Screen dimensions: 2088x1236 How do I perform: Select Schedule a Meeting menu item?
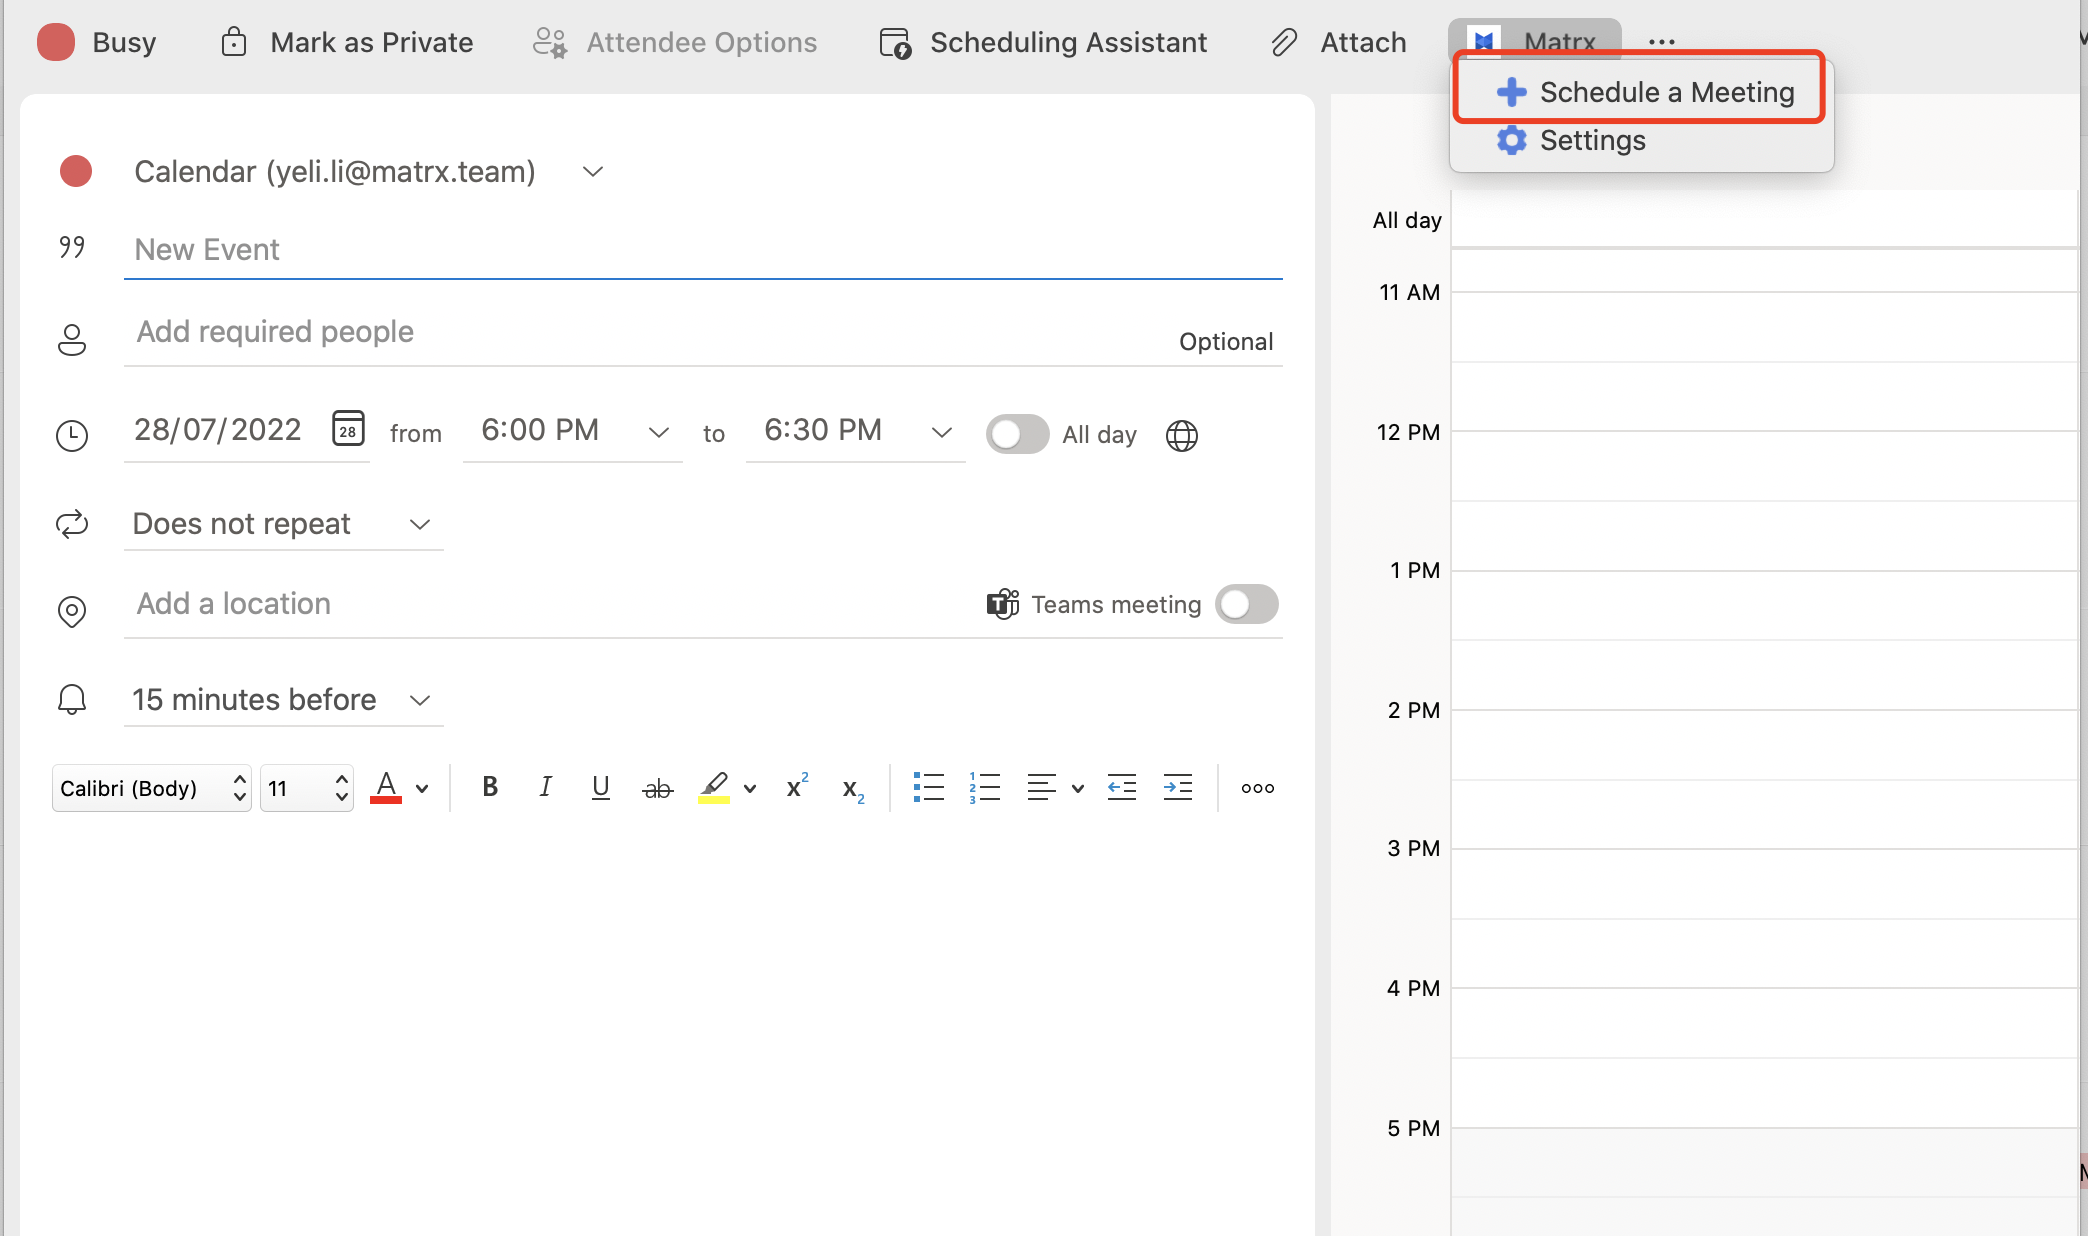click(x=1645, y=92)
